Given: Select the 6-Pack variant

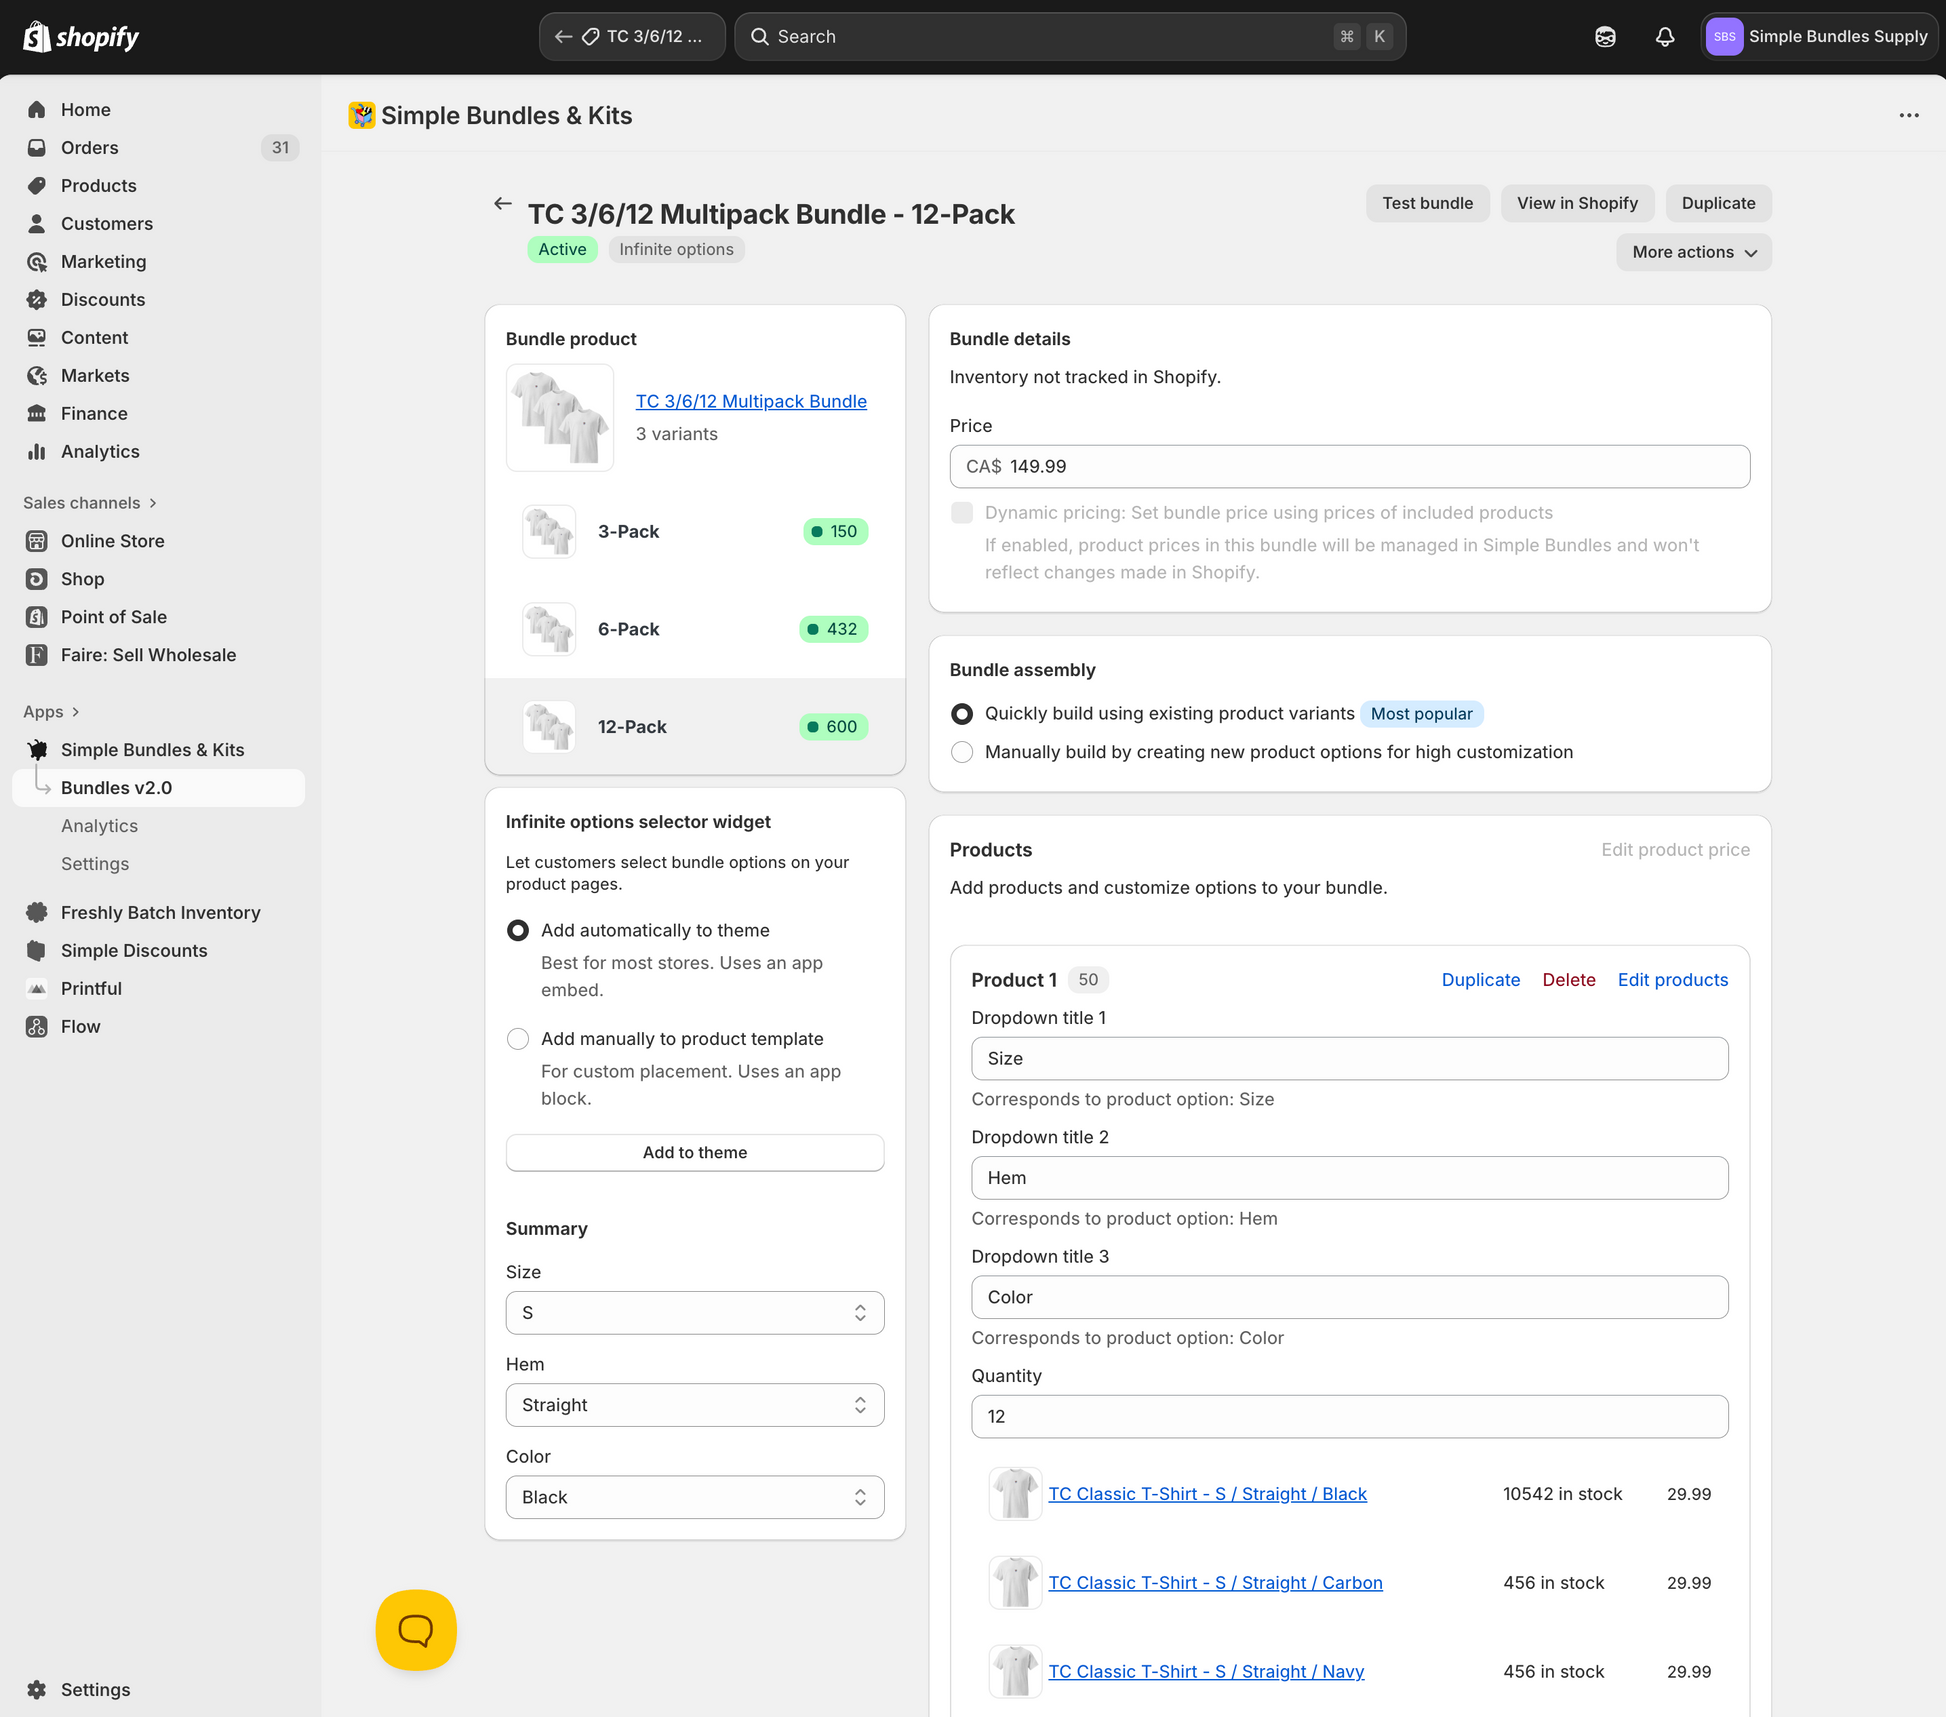Looking at the screenshot, I should (x=695, y=630).
